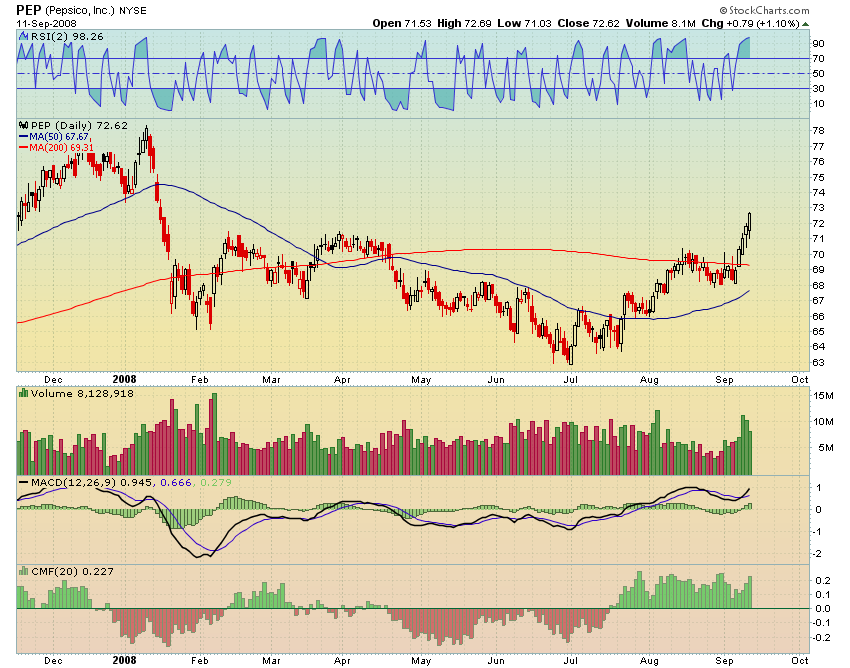Screen dimensions: 850x668
Task: Select the "Chg +0.79 (+1.10%)" value
Action: tap(751, 23)
